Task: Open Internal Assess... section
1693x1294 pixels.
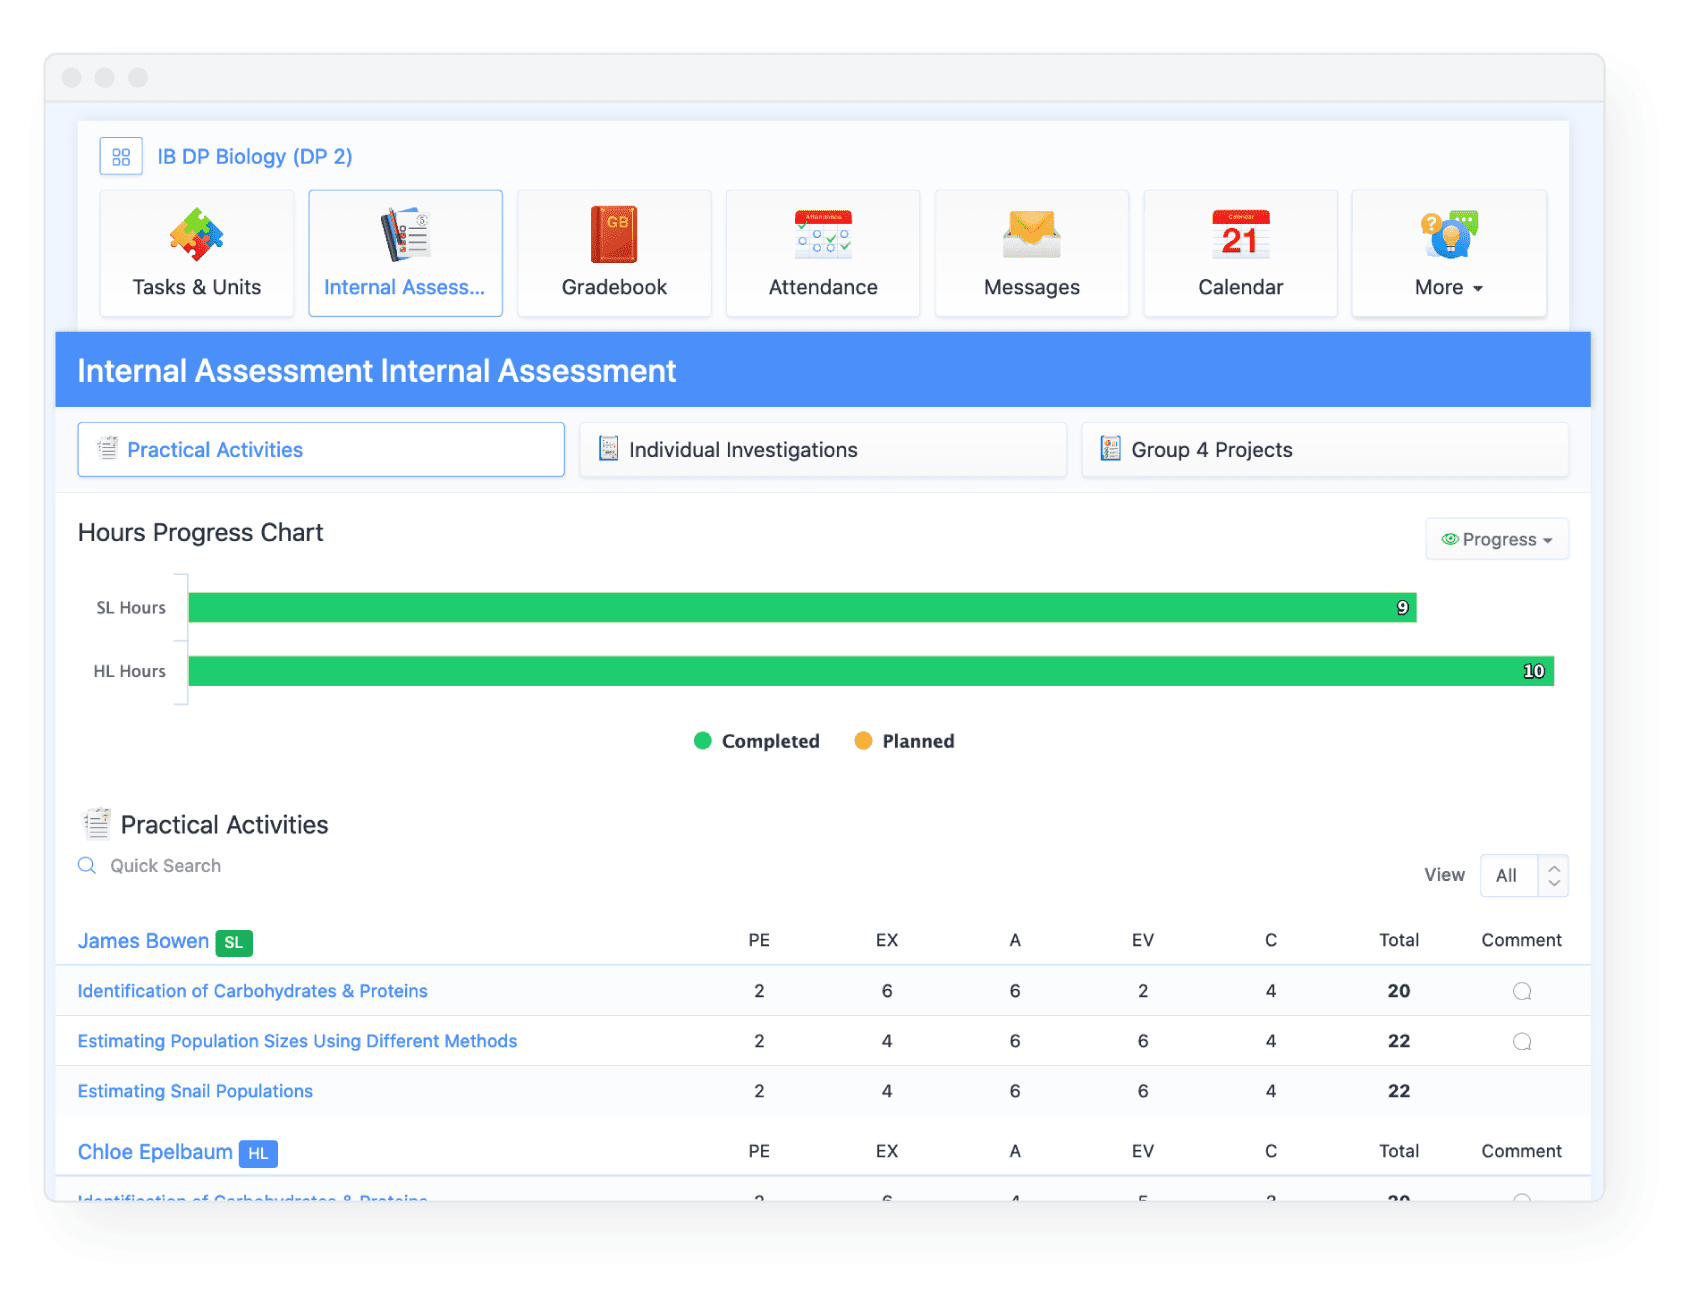Action: (405, 253)
